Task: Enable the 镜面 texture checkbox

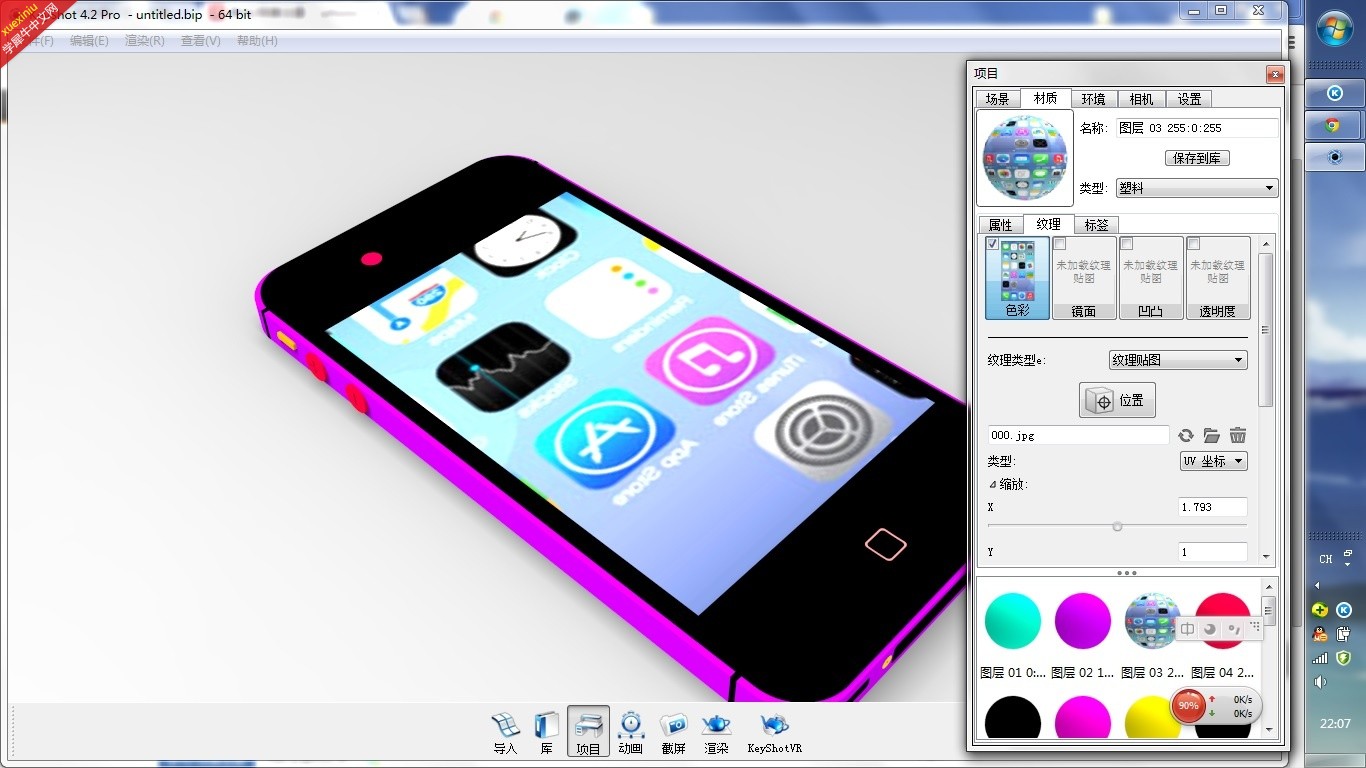Action: [1060, 243]
